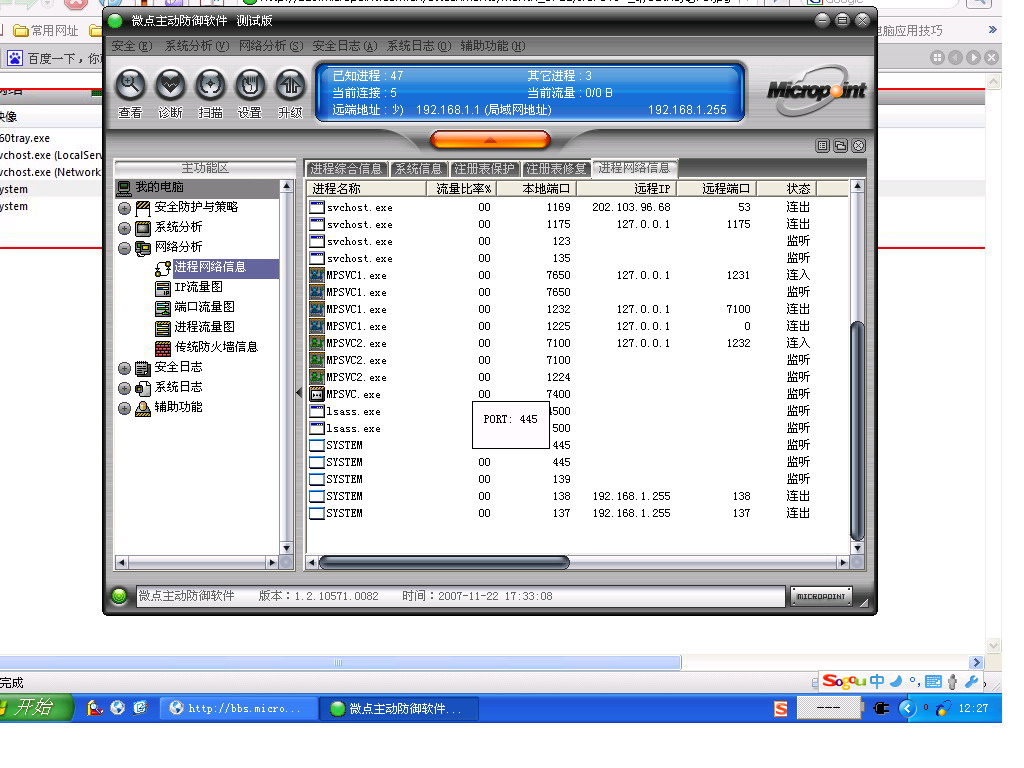Click the first small view icon above the tabs

point(823,146)
